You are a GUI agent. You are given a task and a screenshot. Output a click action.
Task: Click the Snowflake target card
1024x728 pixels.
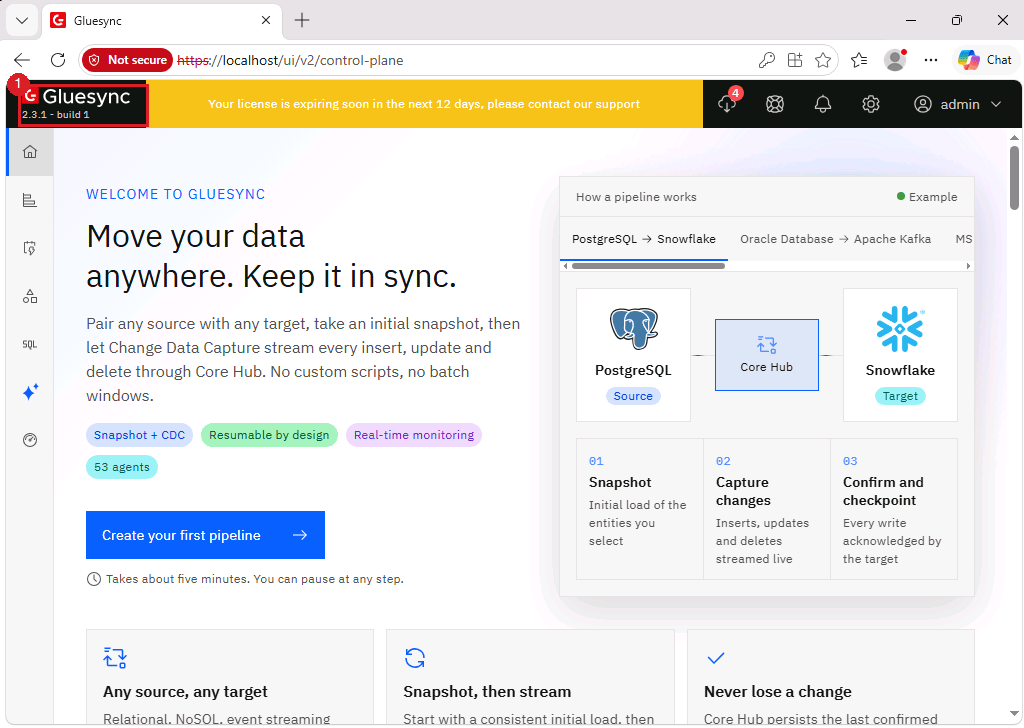[900, 355]
